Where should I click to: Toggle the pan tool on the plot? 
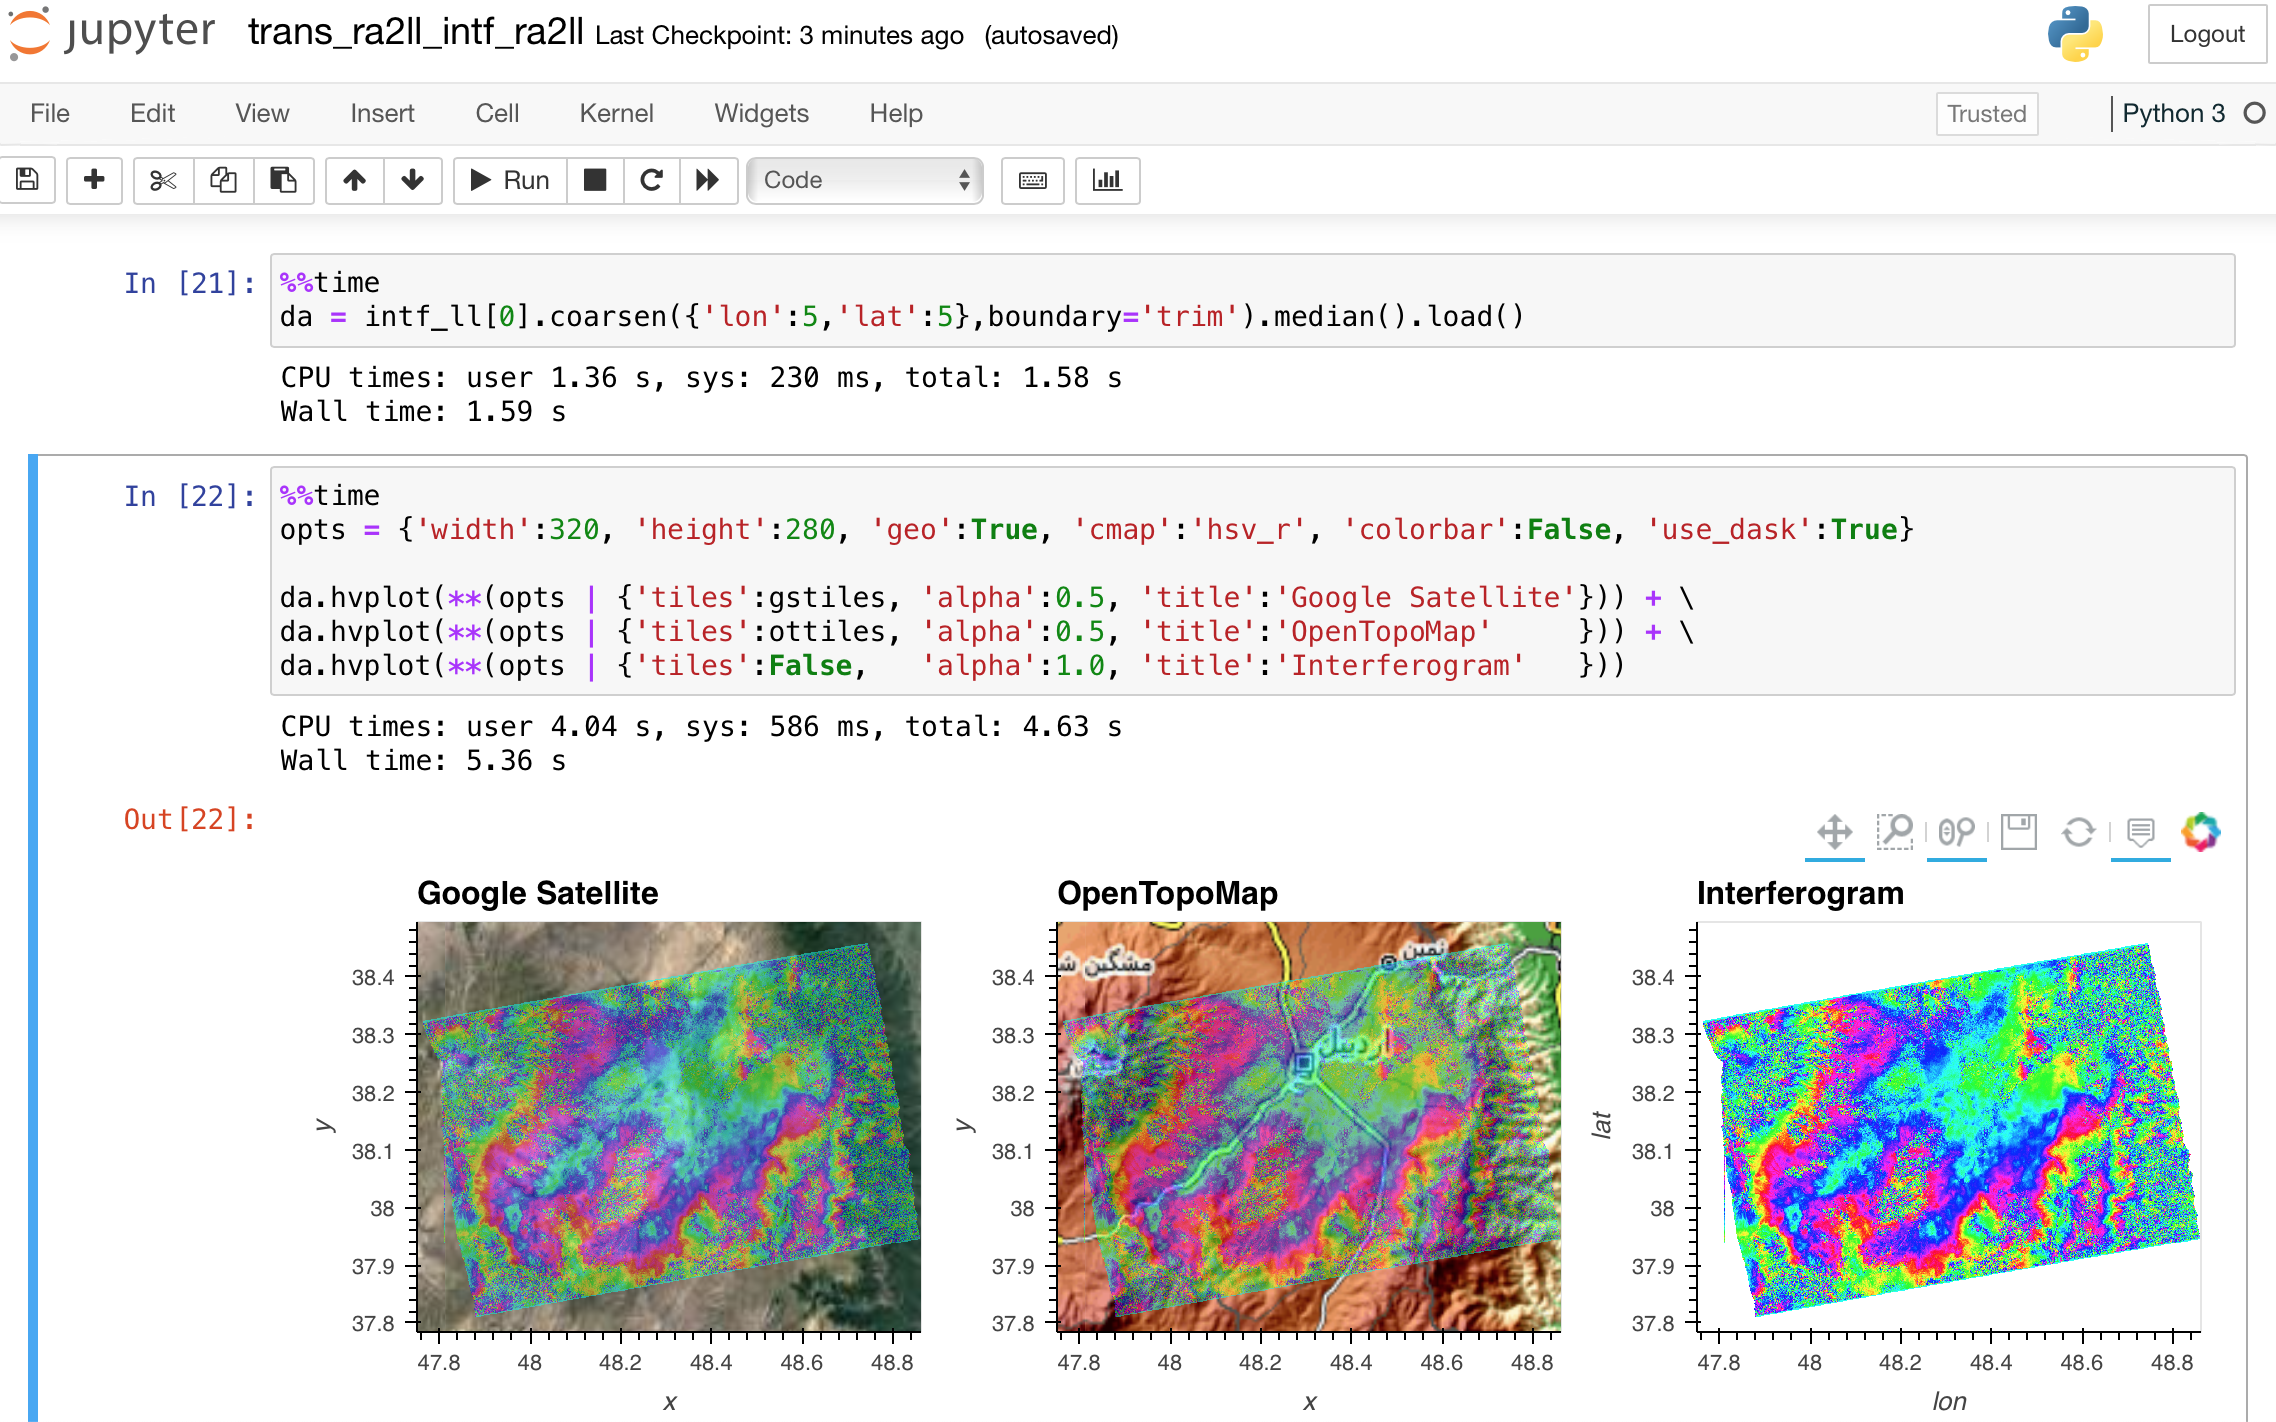pos(1834,831)
